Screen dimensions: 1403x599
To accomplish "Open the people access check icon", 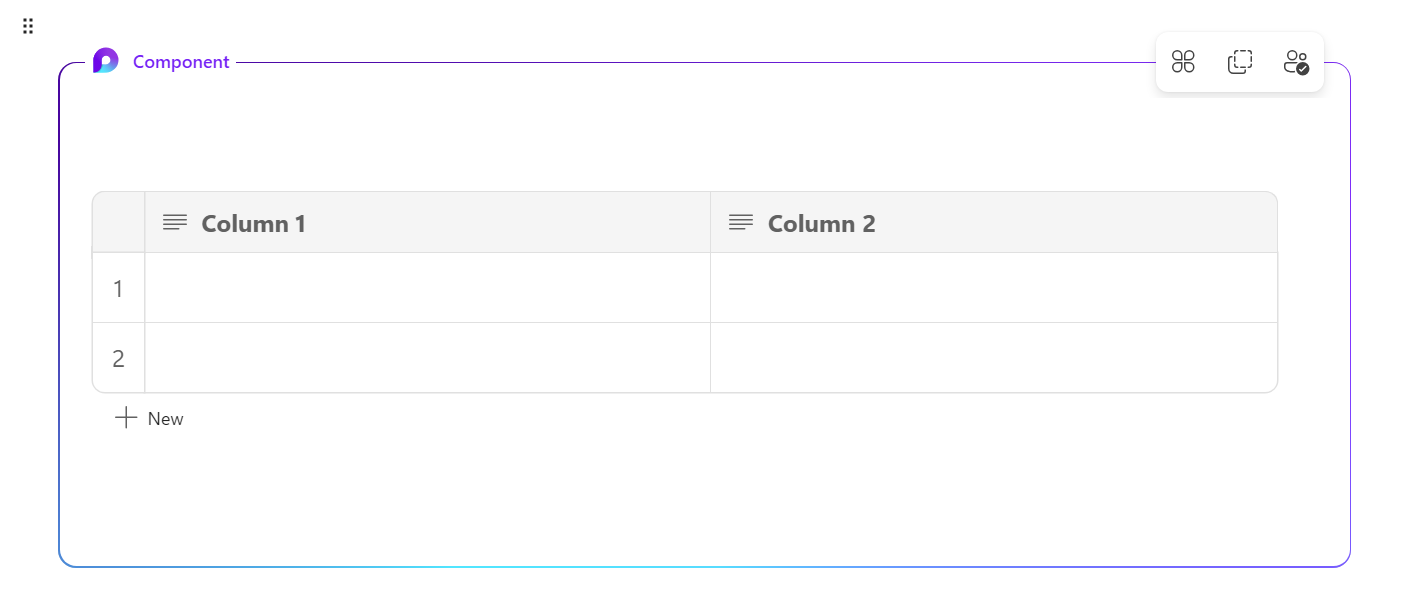I will pos(1297,62).
